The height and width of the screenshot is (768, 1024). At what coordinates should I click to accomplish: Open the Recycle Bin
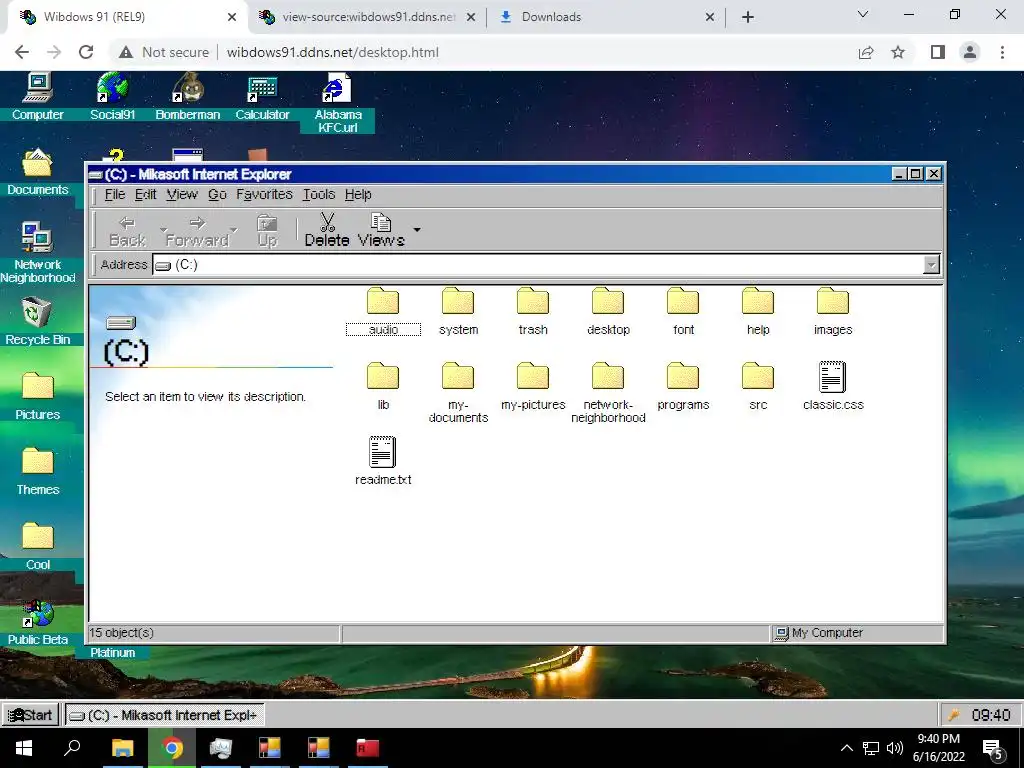click(37, 321)
